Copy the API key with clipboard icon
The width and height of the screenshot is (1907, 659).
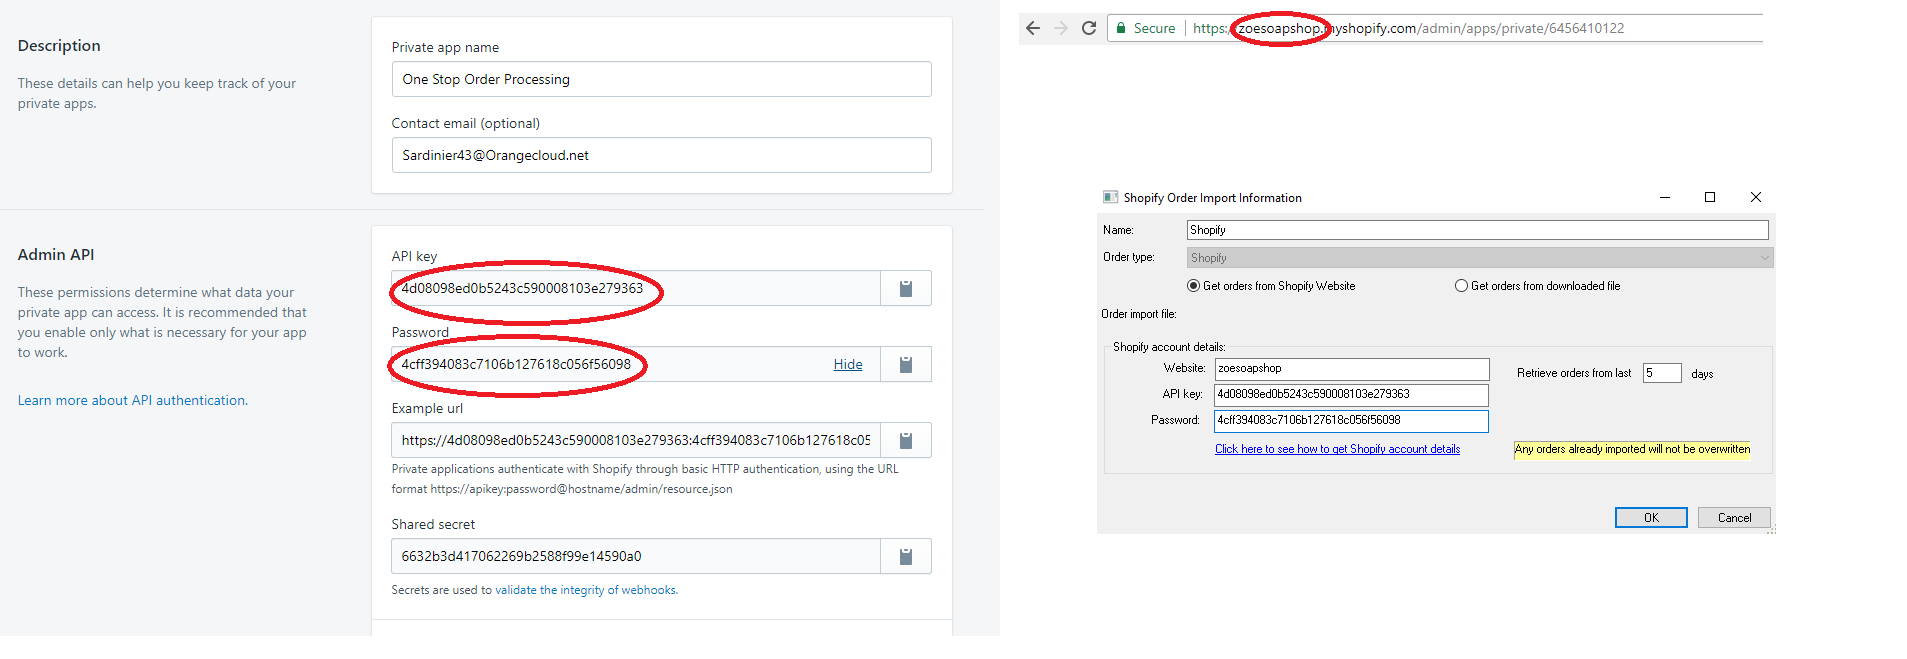pyautogui.click(x=906, y=288)
